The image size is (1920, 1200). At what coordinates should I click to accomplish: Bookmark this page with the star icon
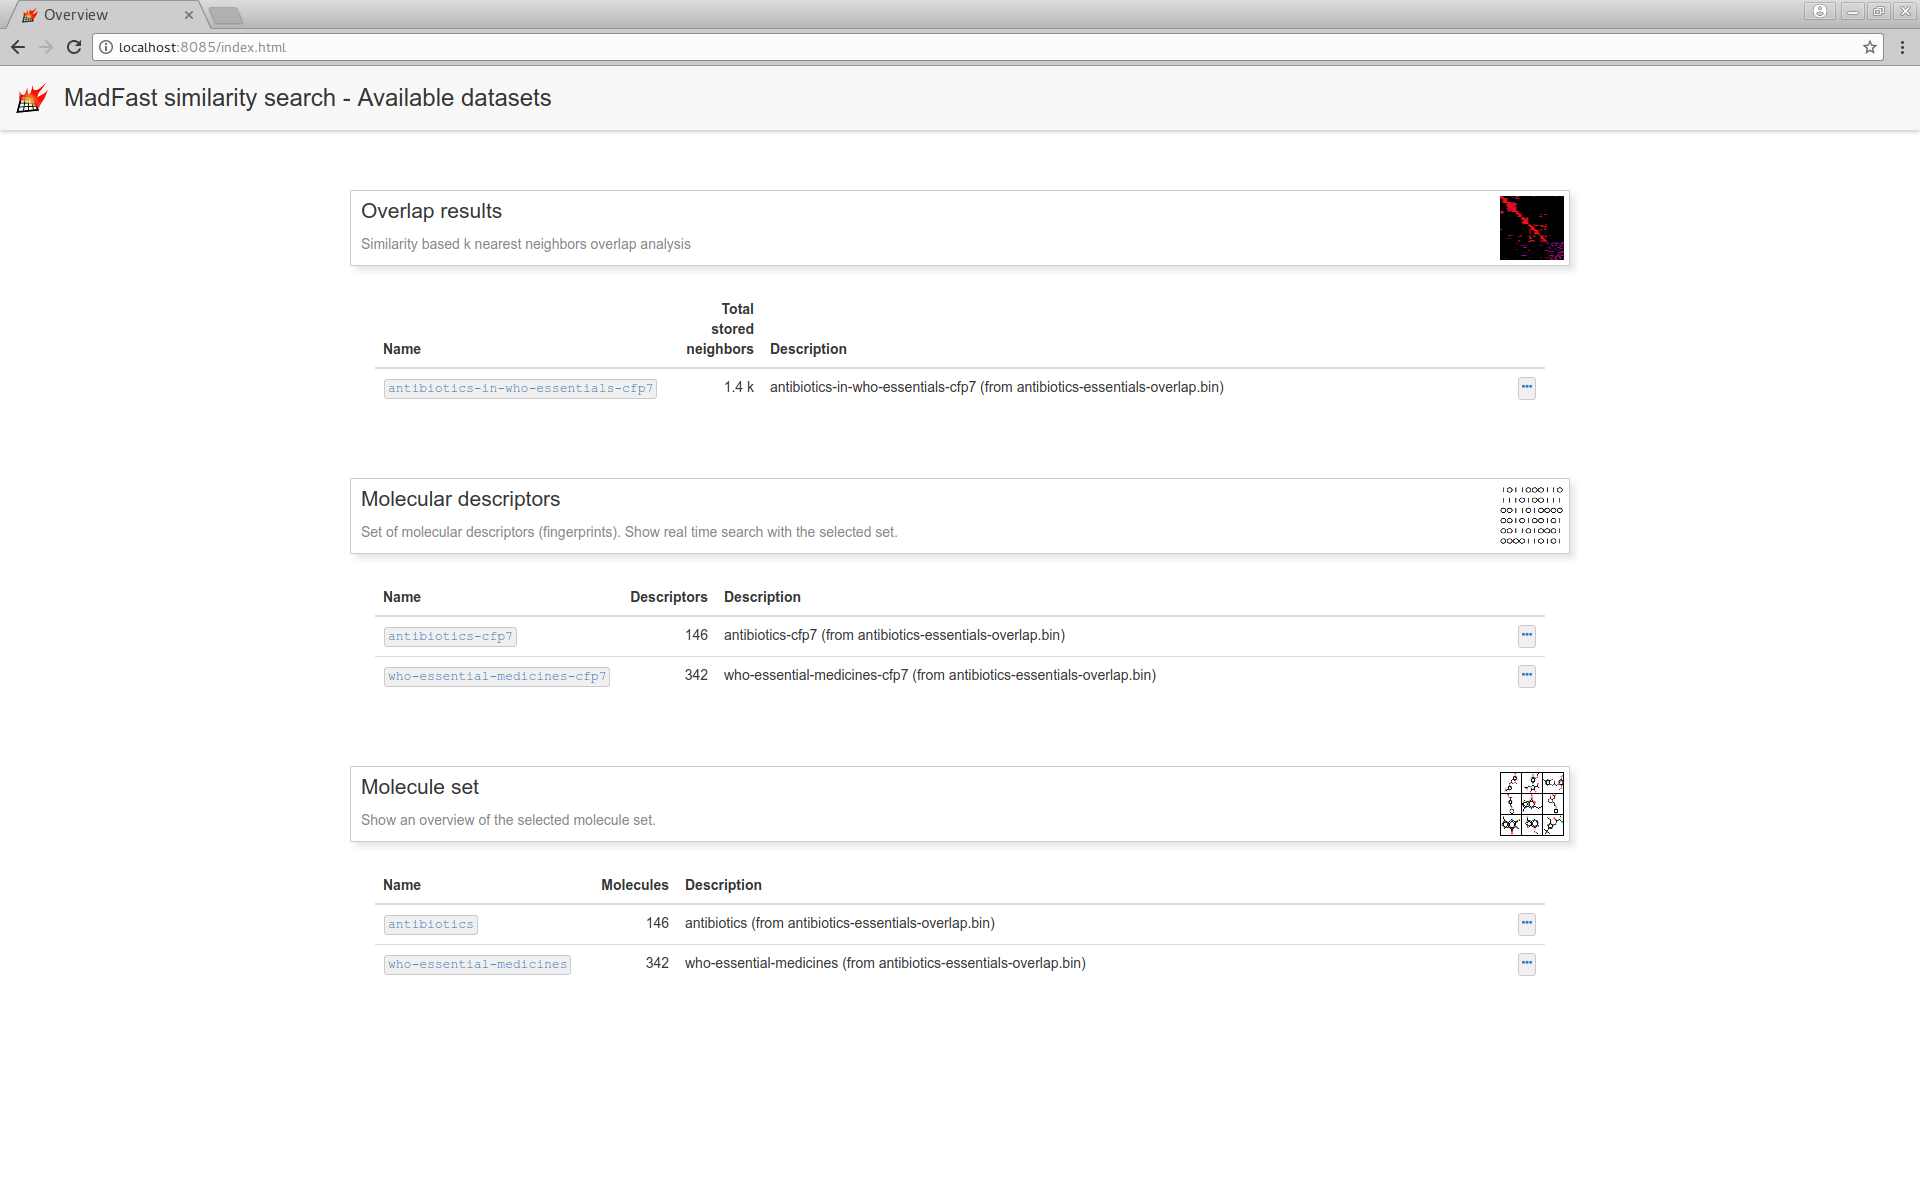pos(1869,47)
